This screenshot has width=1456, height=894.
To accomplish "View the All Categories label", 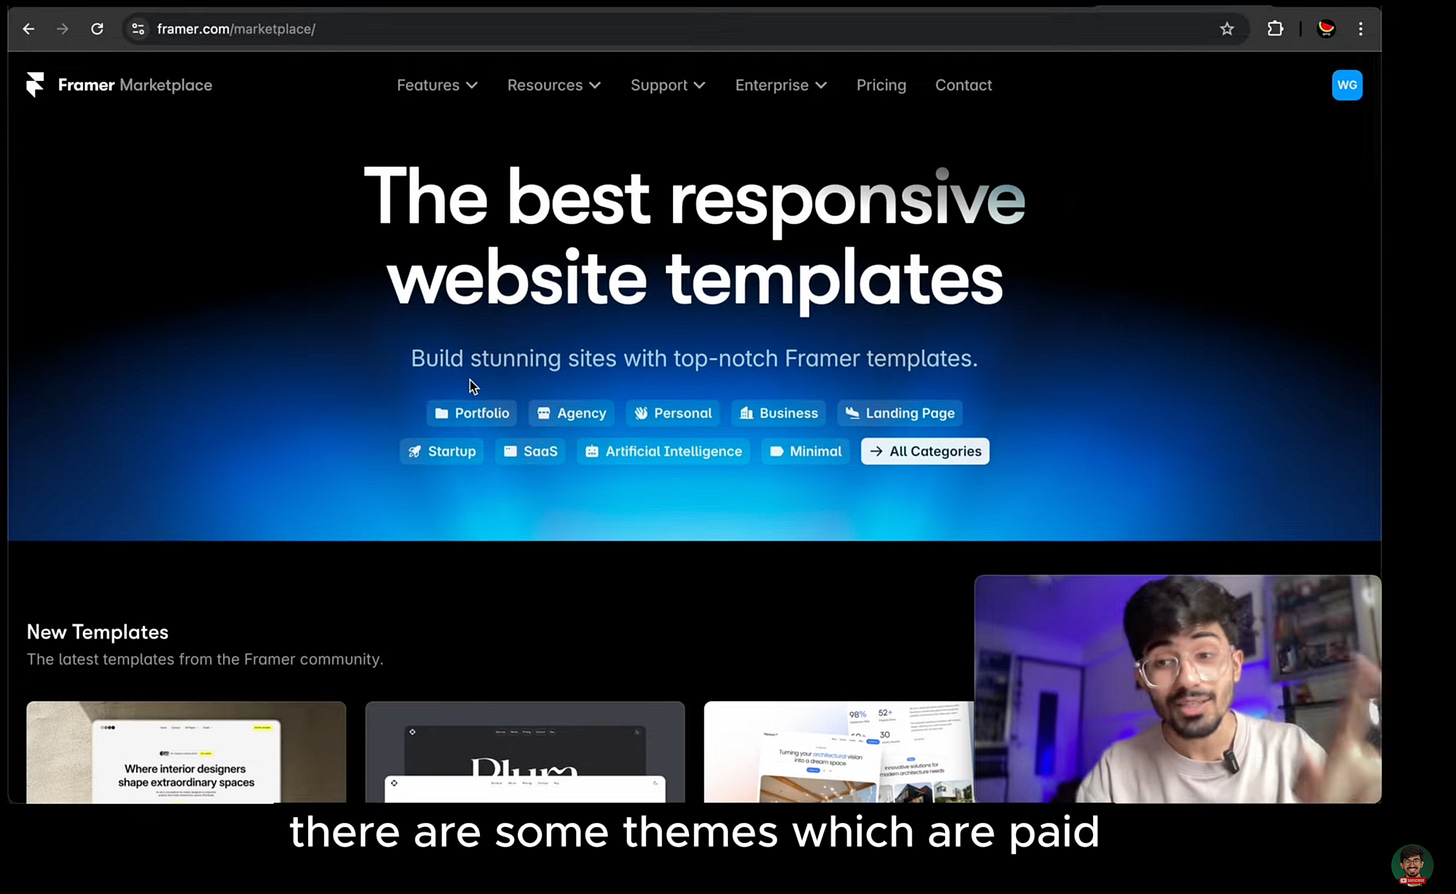I will 936,452.
